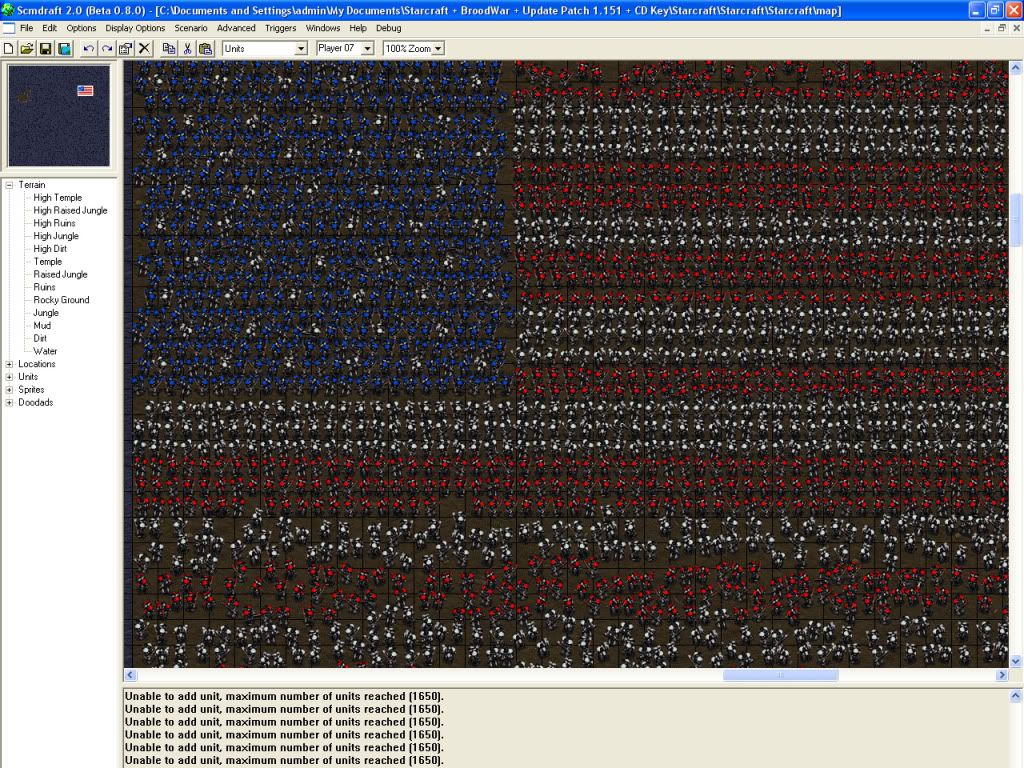Image resolution: width=1024 pixels, height=768 pixels.
Task: Click the map vertical scrollbar down arrow
Action: coord(1016,661)
